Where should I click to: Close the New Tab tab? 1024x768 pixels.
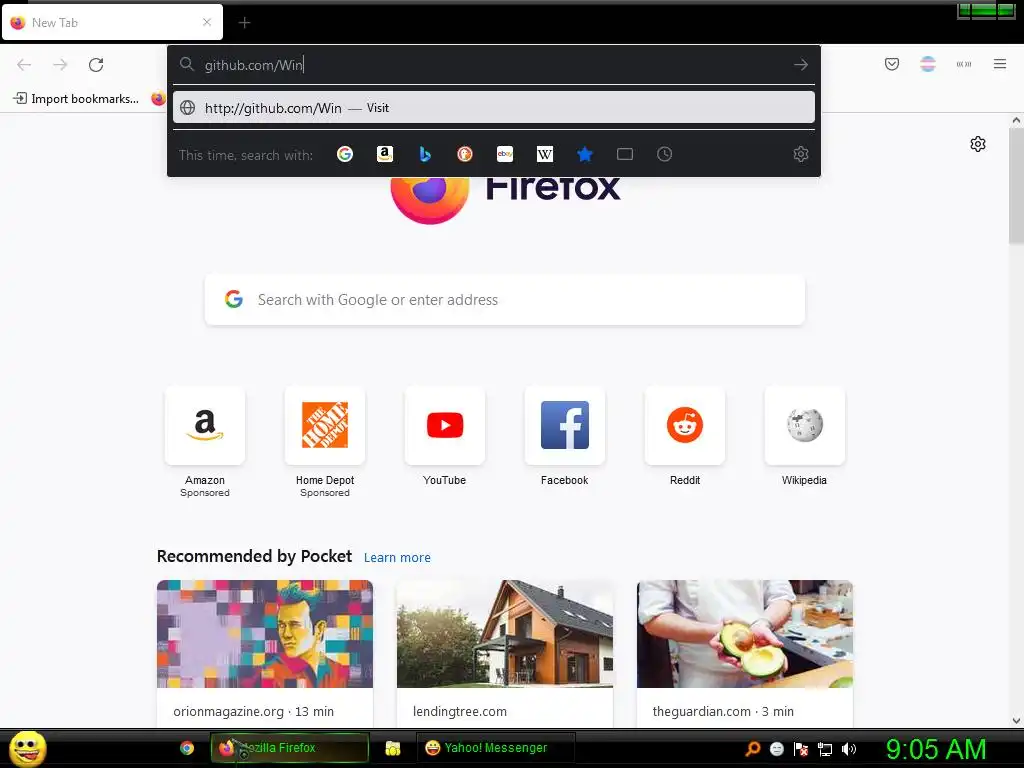(x=207, y=22)
